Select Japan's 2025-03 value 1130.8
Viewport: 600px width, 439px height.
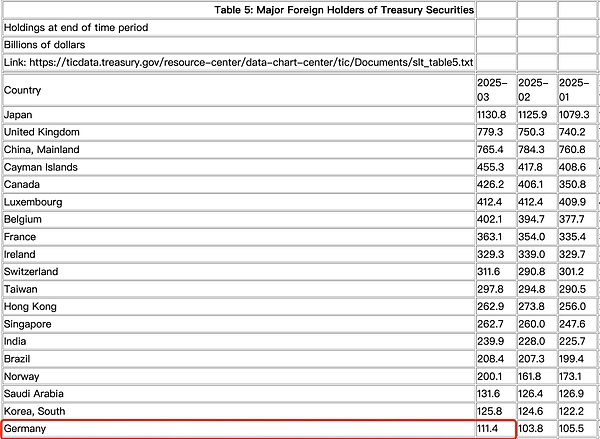495,115
